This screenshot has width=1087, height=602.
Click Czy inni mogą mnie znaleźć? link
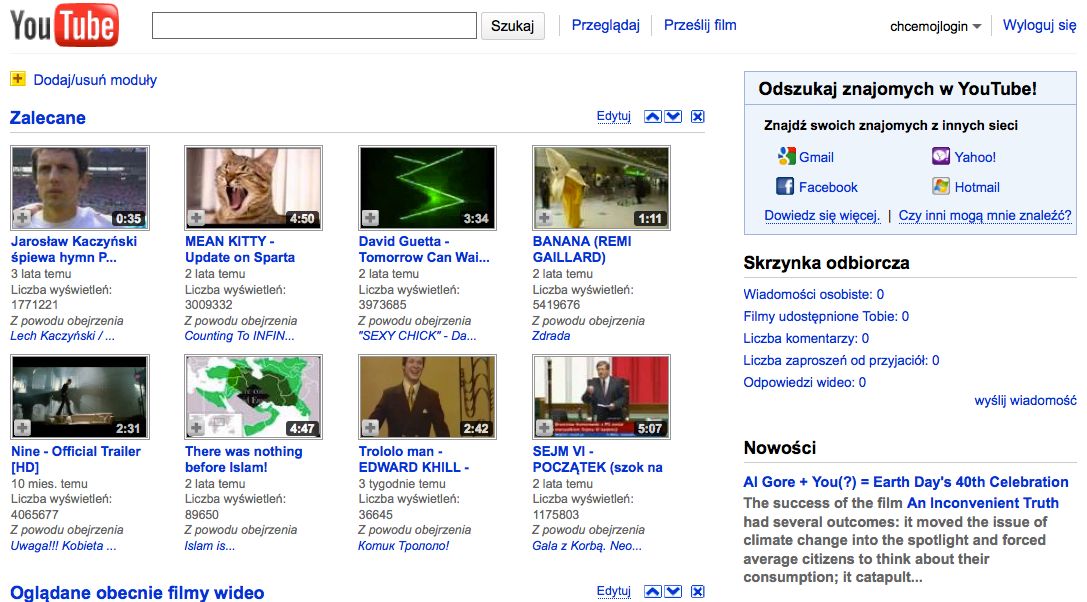985,215
